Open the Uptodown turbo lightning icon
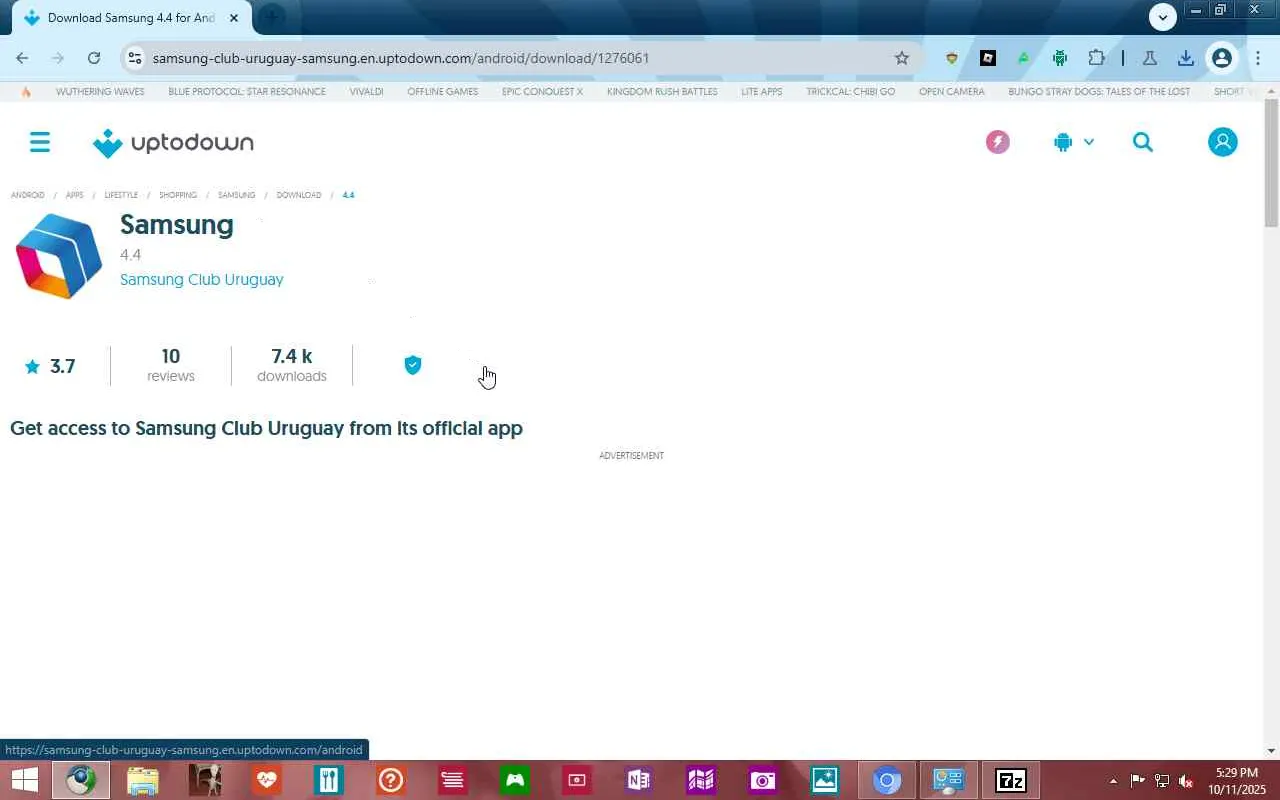 pos(997,142)
